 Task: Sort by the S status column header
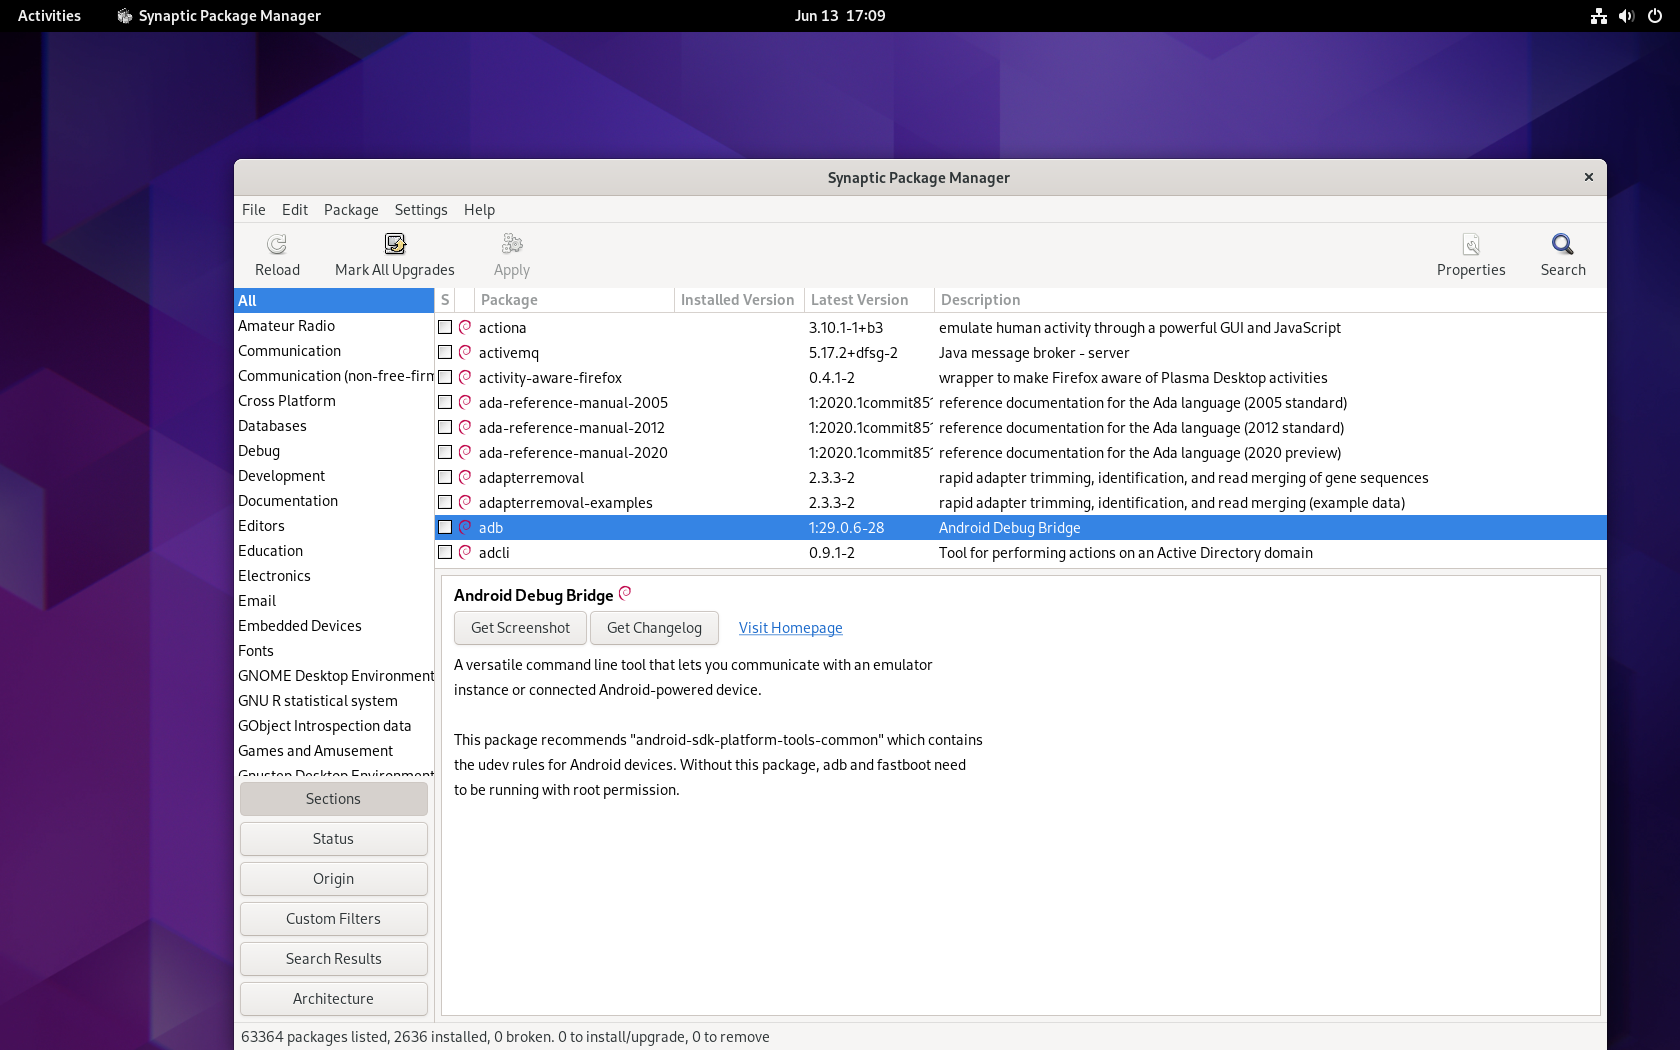445,300
